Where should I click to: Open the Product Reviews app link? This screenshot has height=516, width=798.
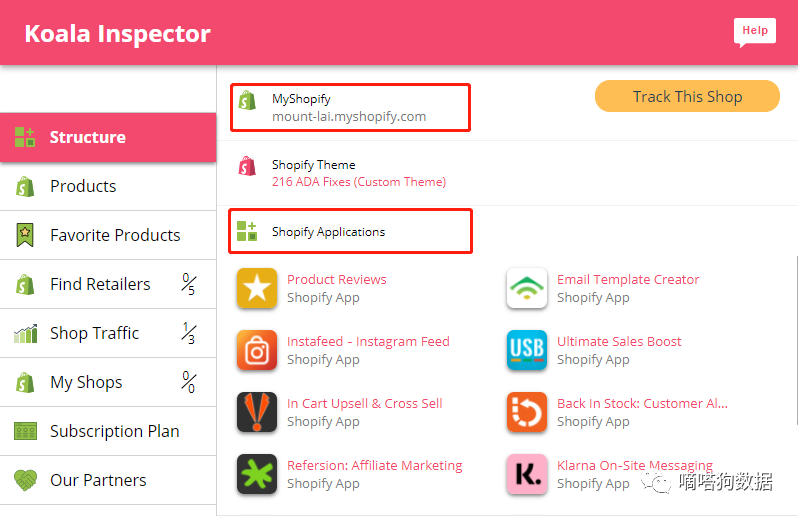336,279
